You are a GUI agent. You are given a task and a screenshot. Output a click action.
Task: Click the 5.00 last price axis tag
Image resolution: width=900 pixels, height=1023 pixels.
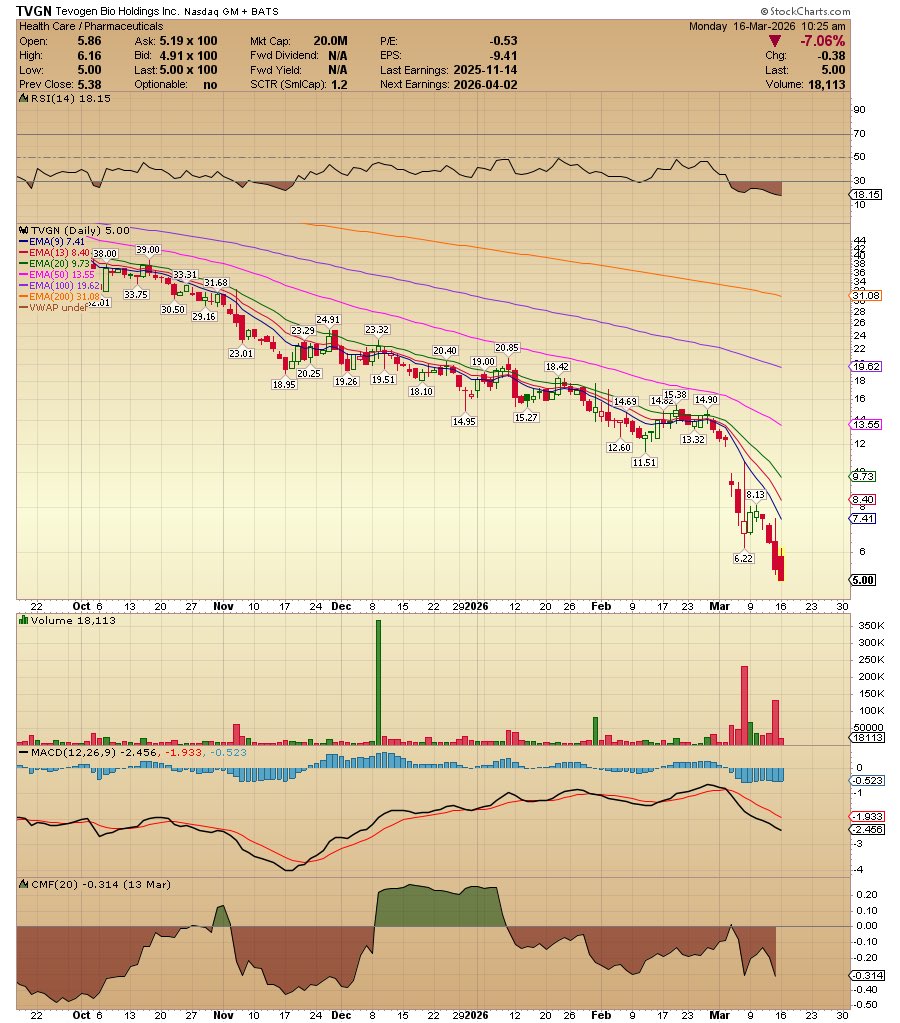click(863, 580)
